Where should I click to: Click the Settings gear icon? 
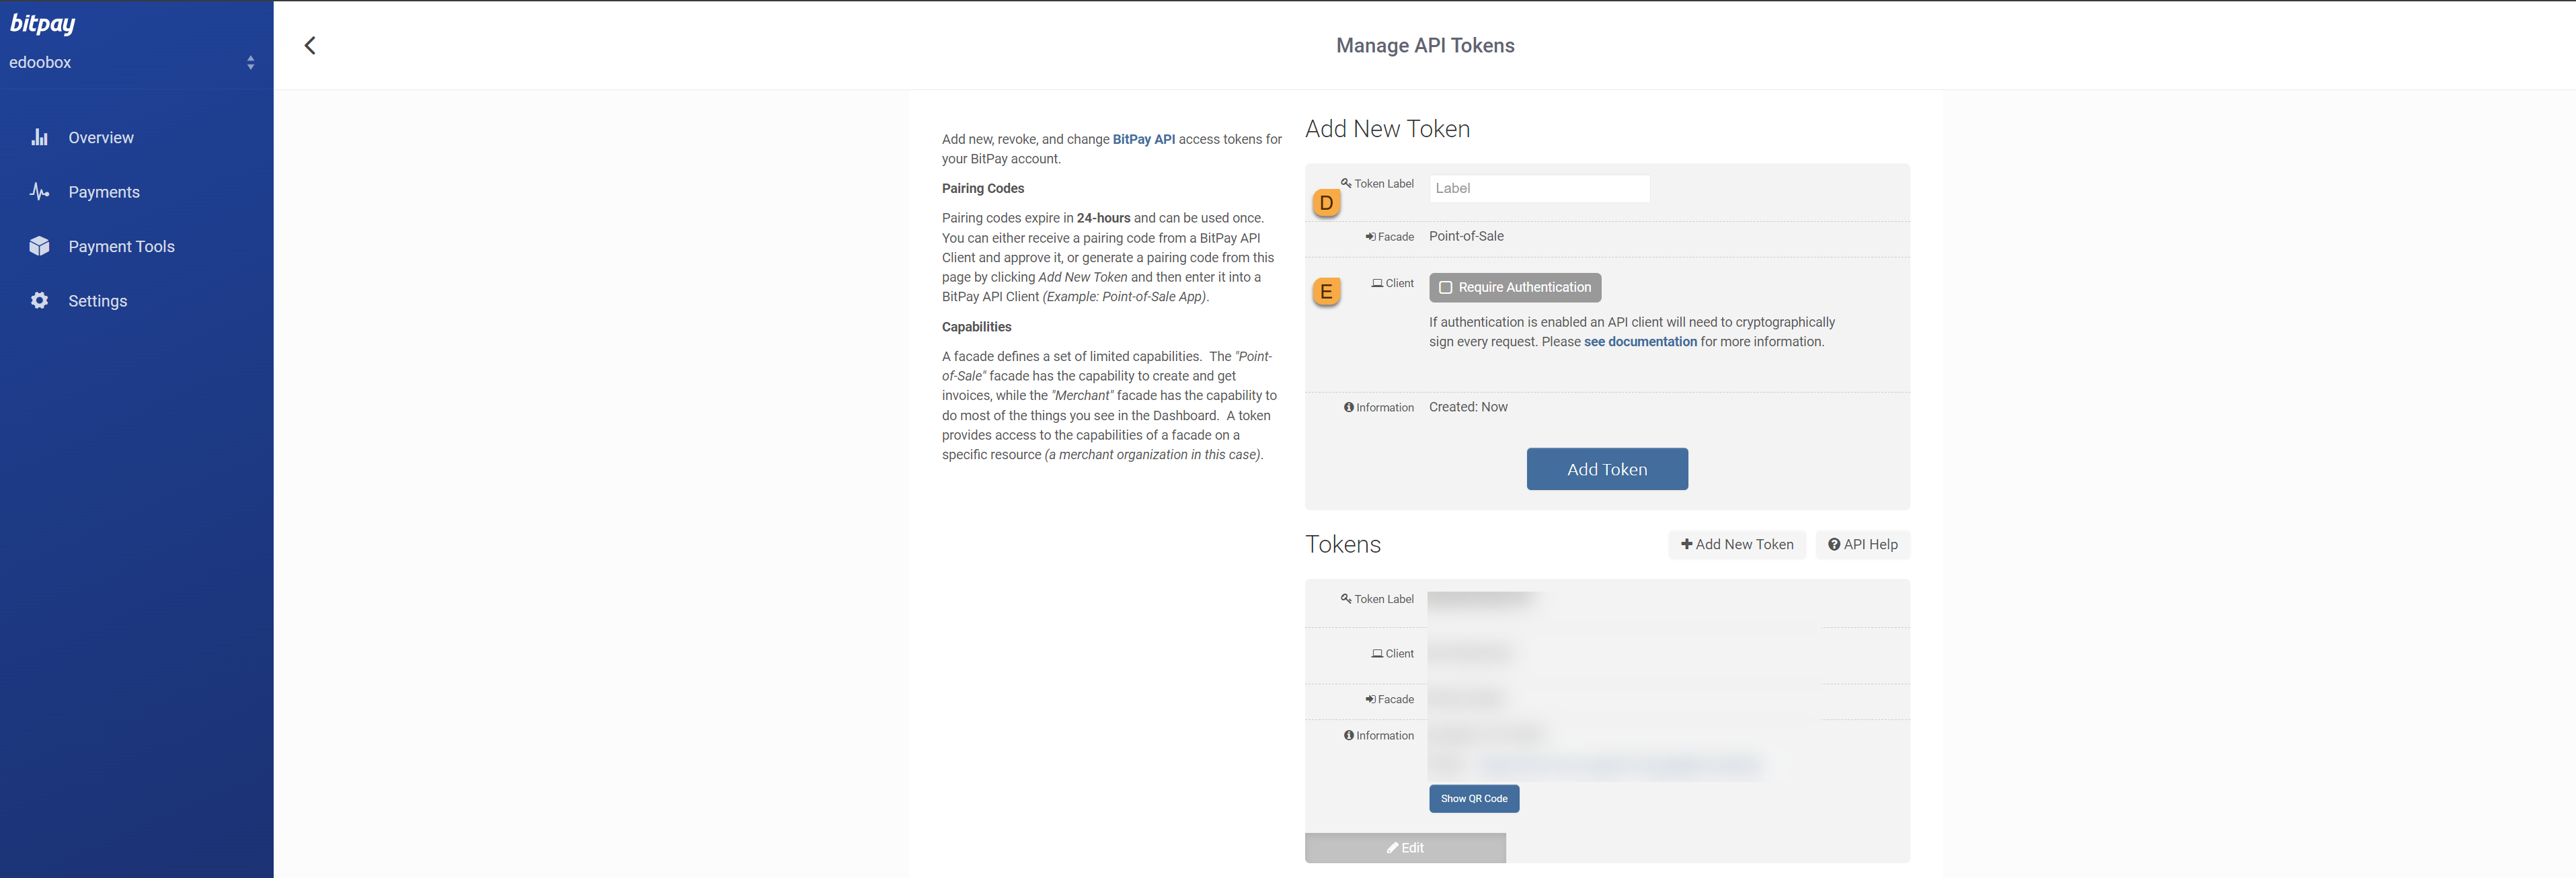click(x=39, y=300)
